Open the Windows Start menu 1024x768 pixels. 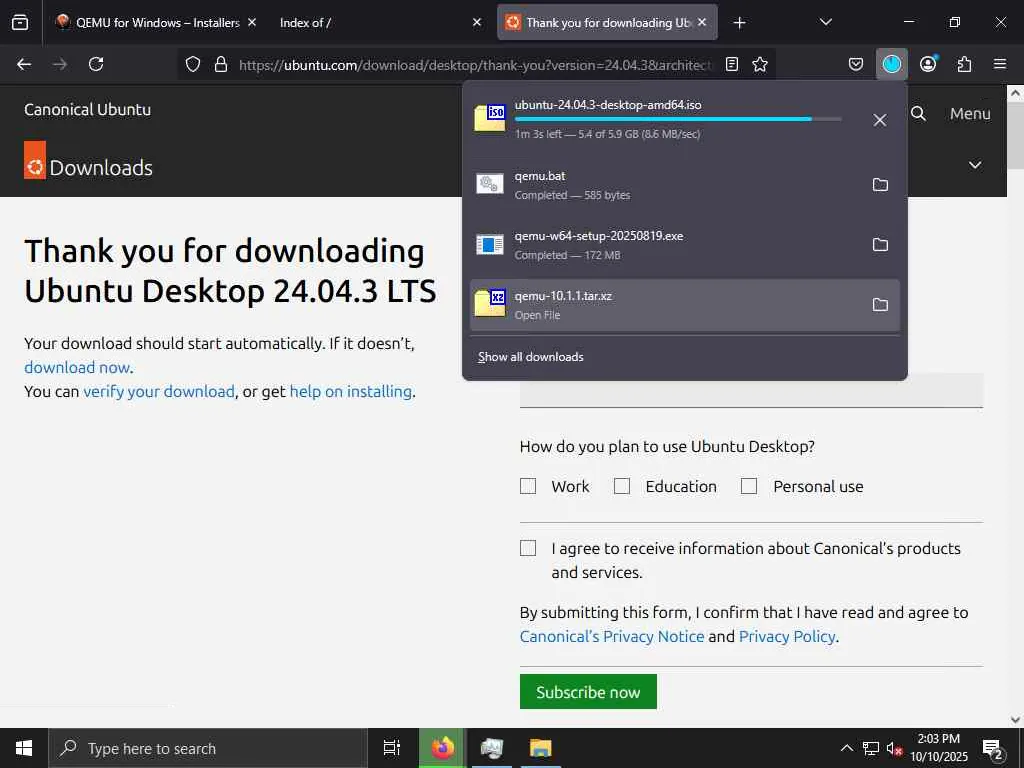(x=24, y=748)
